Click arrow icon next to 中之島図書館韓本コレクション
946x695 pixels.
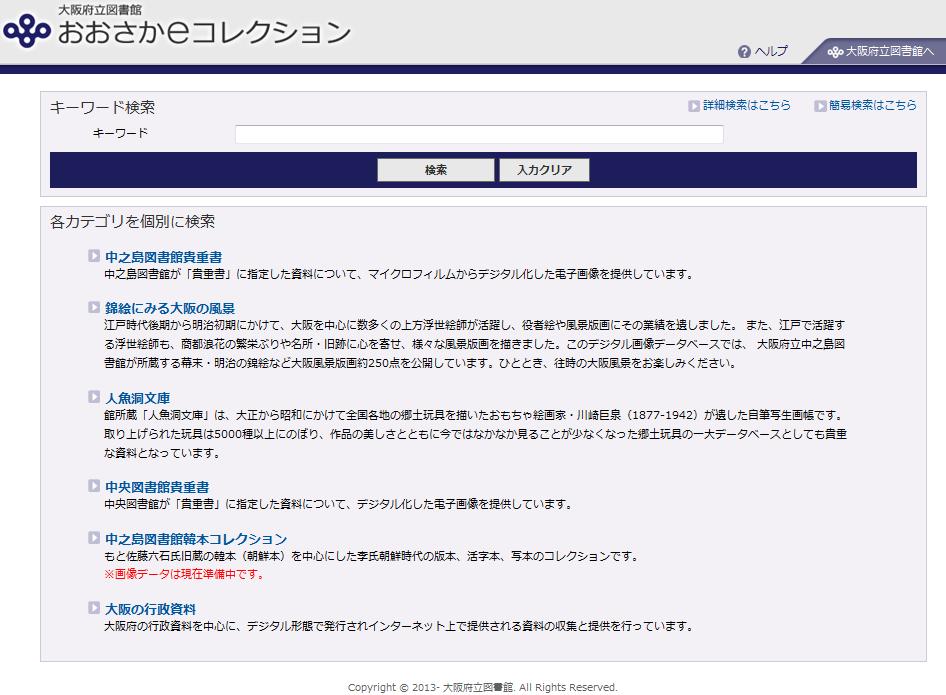(x=94, y=538)
